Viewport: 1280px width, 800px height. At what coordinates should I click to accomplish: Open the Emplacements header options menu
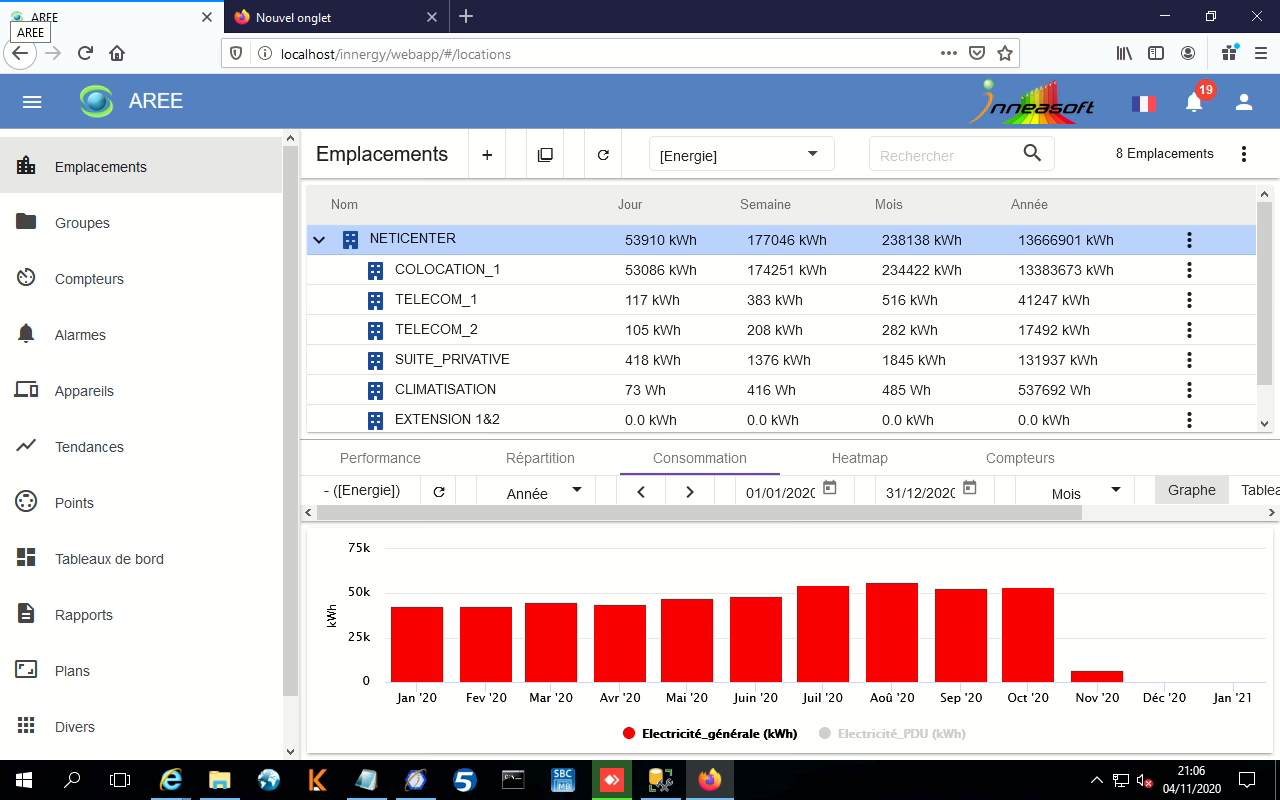1244,154
